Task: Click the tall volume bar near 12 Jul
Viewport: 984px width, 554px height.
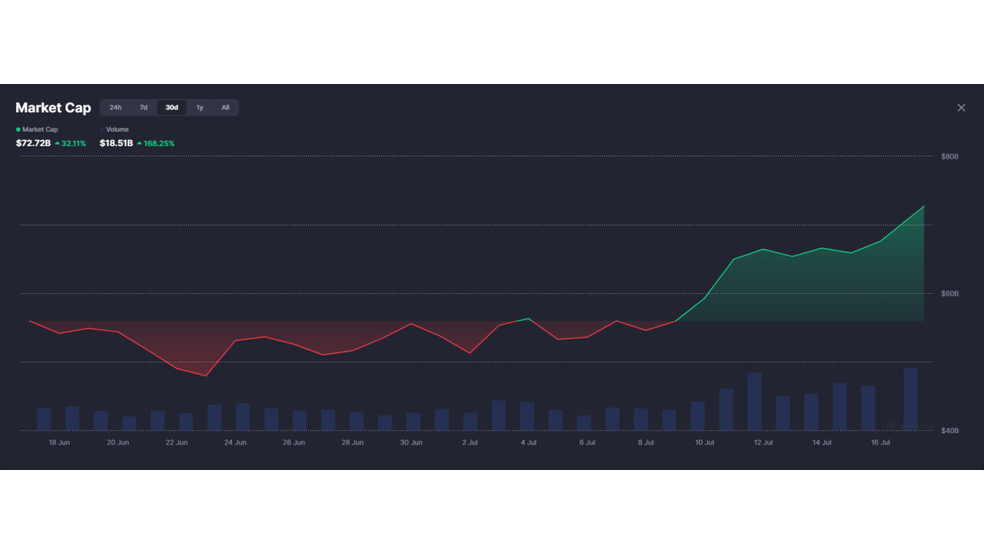Action: tap(754, 402)
